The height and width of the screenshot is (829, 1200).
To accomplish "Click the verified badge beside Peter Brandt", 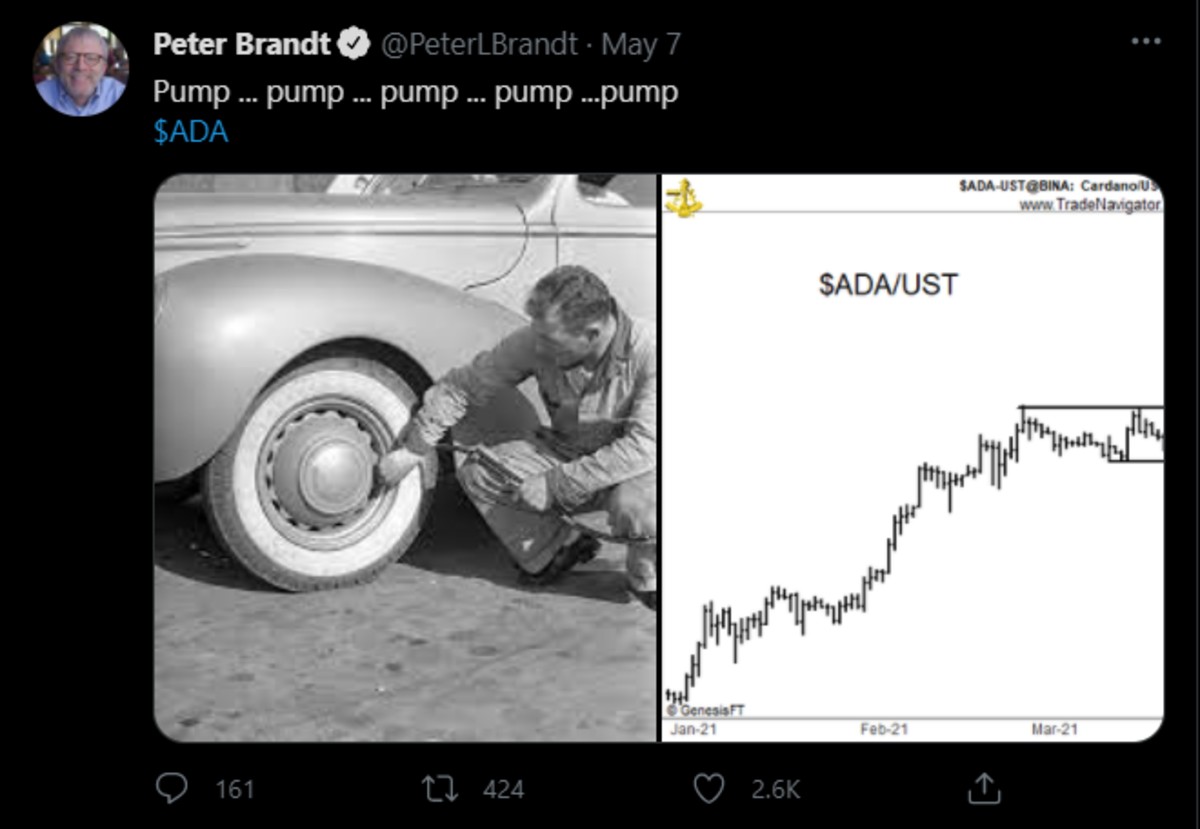I will (353, 44).
